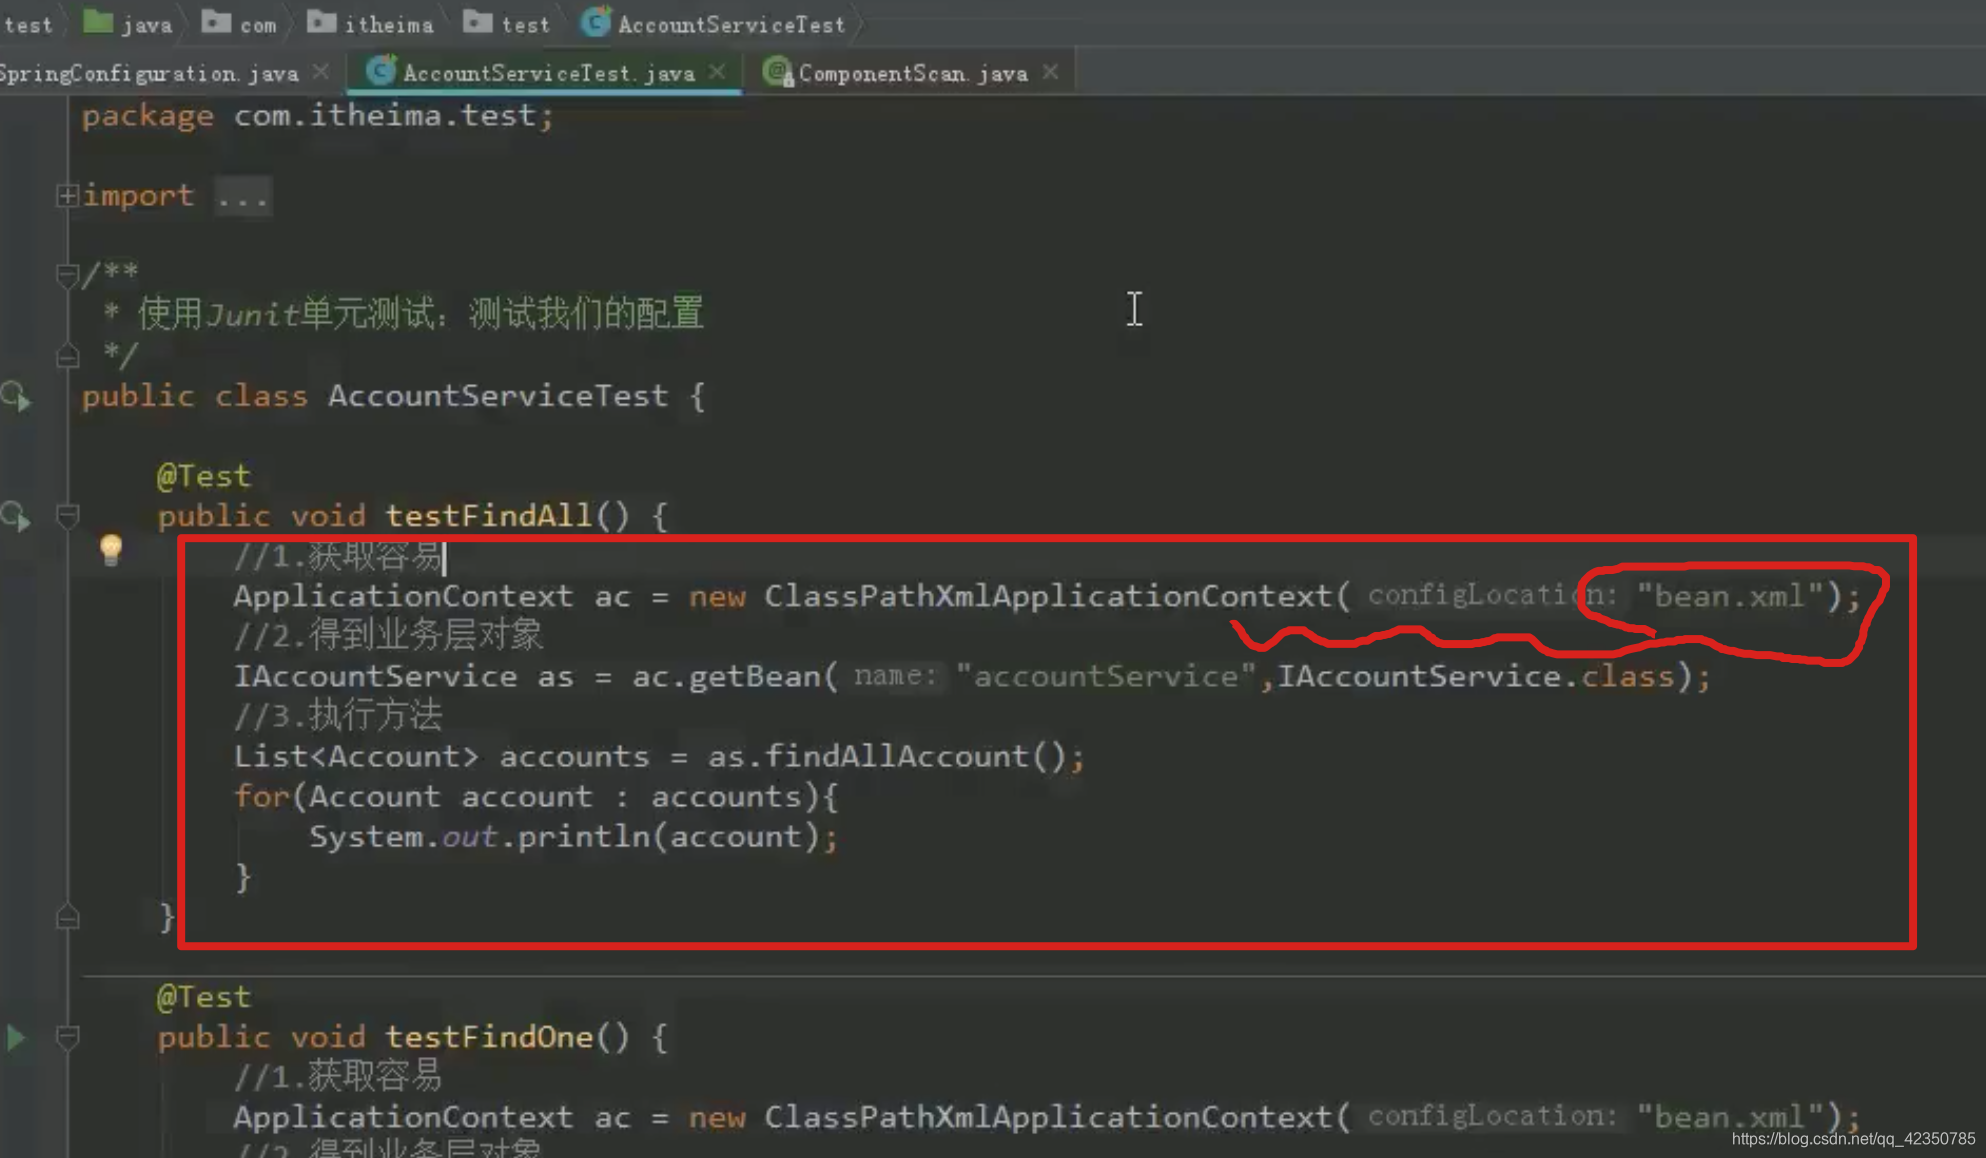
Task: Open the com package breadcrumb
Action: (239, 23)
